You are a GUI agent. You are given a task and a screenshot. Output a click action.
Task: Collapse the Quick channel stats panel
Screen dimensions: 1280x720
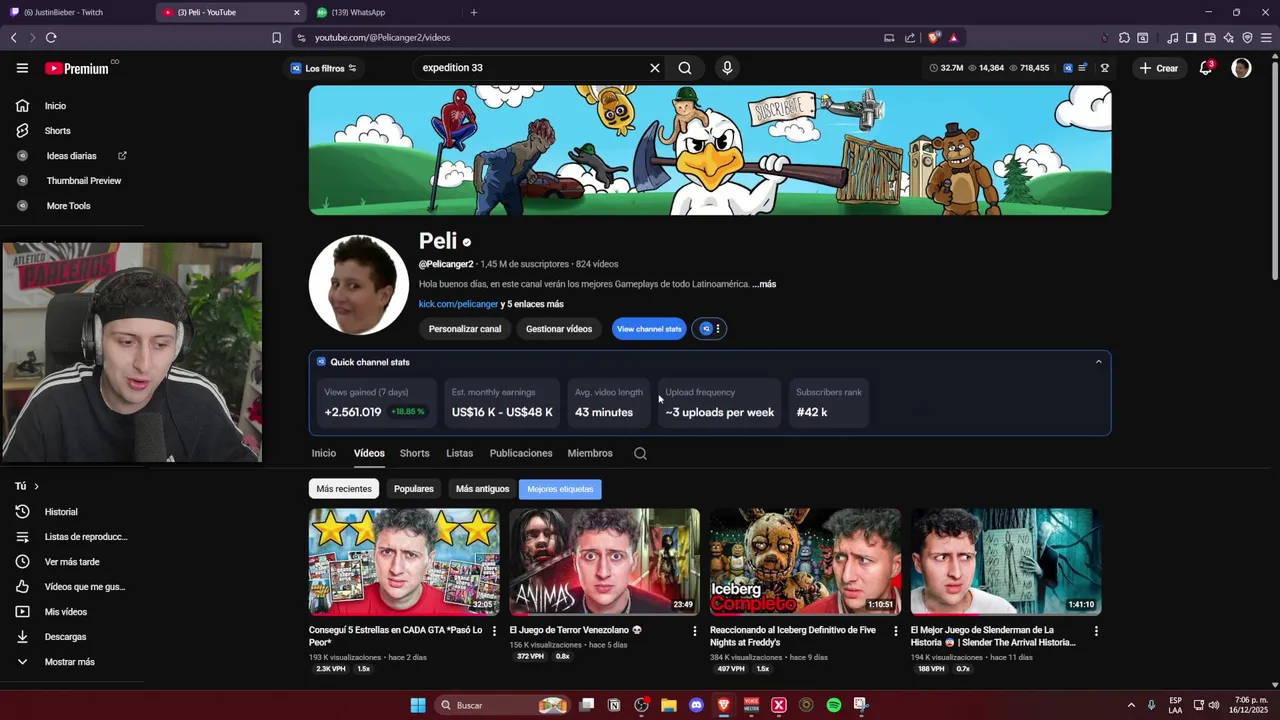point(1098,362)
